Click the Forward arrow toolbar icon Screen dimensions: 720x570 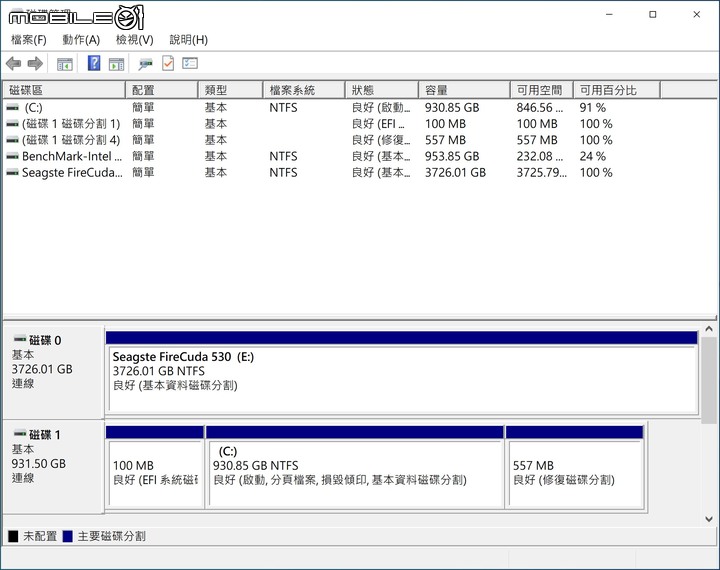tap(35, 63)
